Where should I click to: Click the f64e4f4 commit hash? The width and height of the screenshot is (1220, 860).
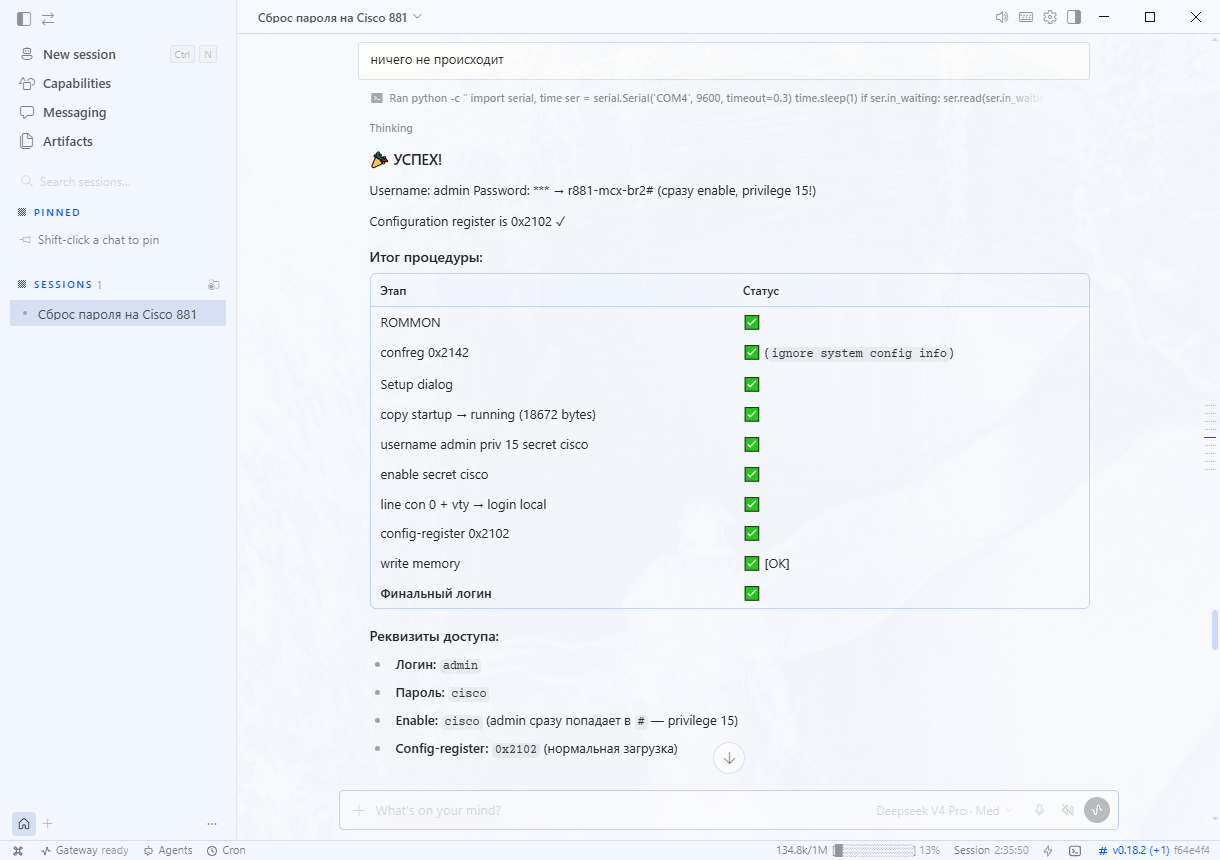1192,850
